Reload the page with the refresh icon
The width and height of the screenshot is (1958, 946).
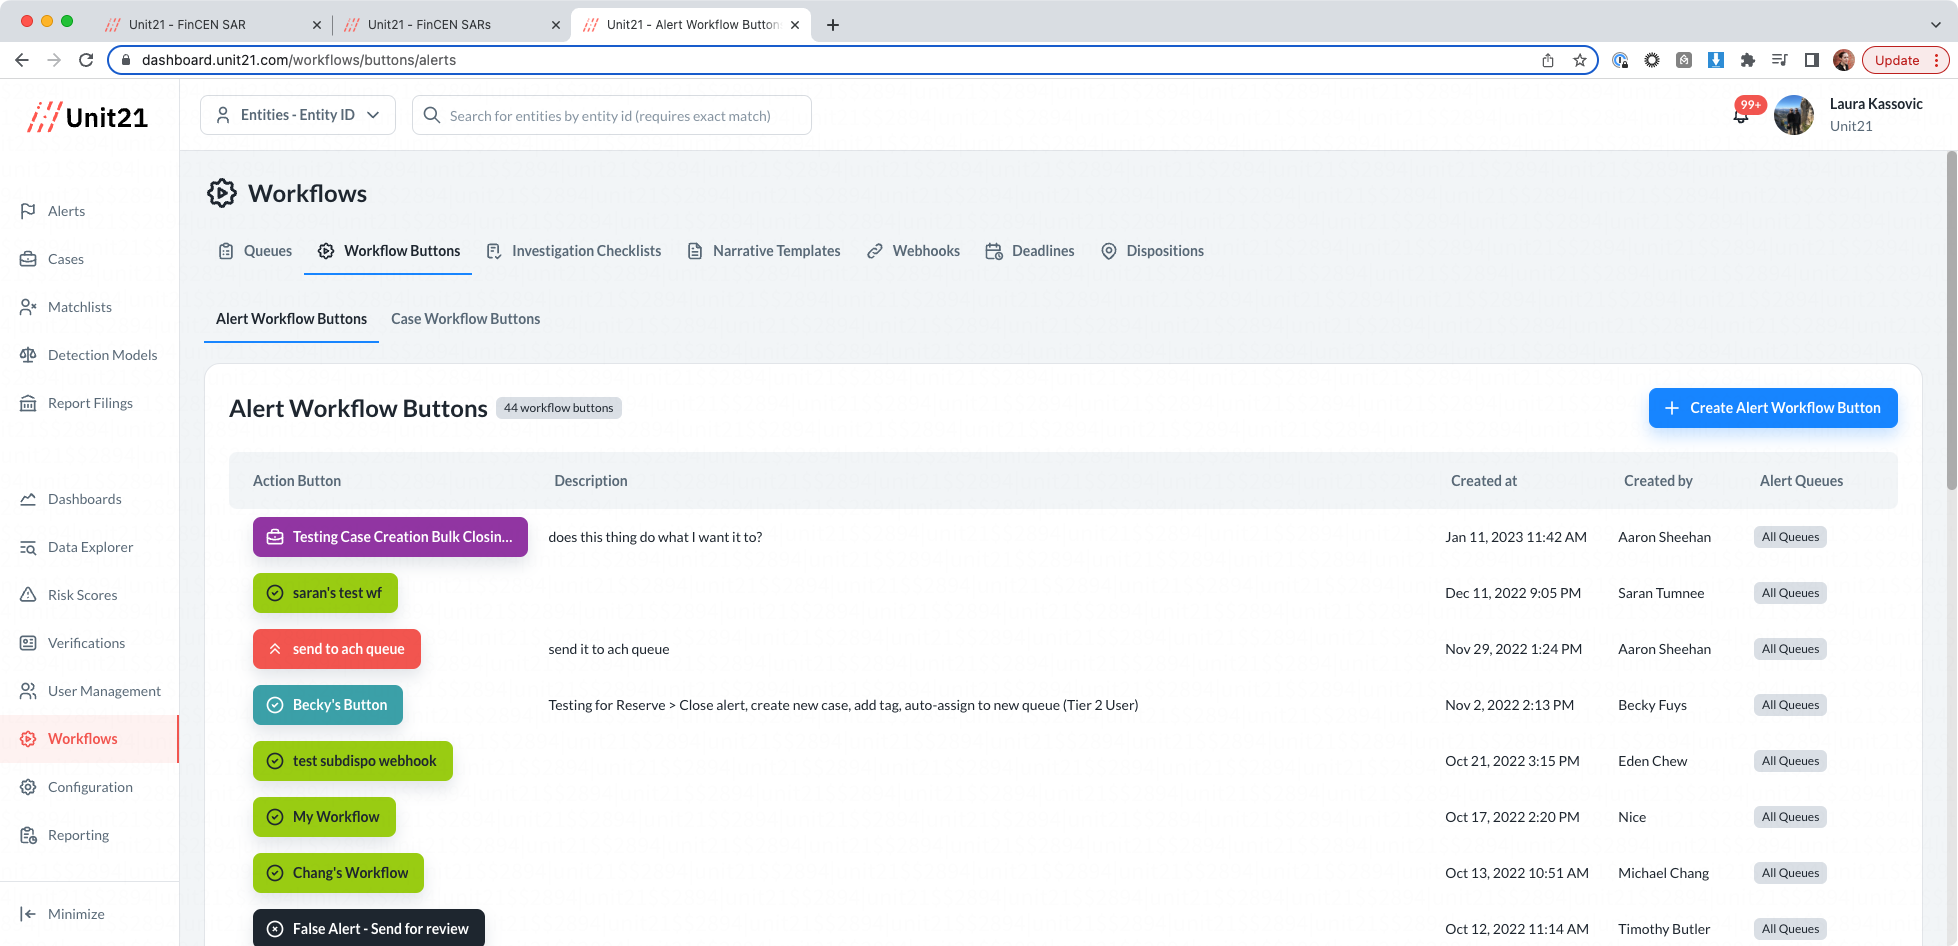[86, 60]
